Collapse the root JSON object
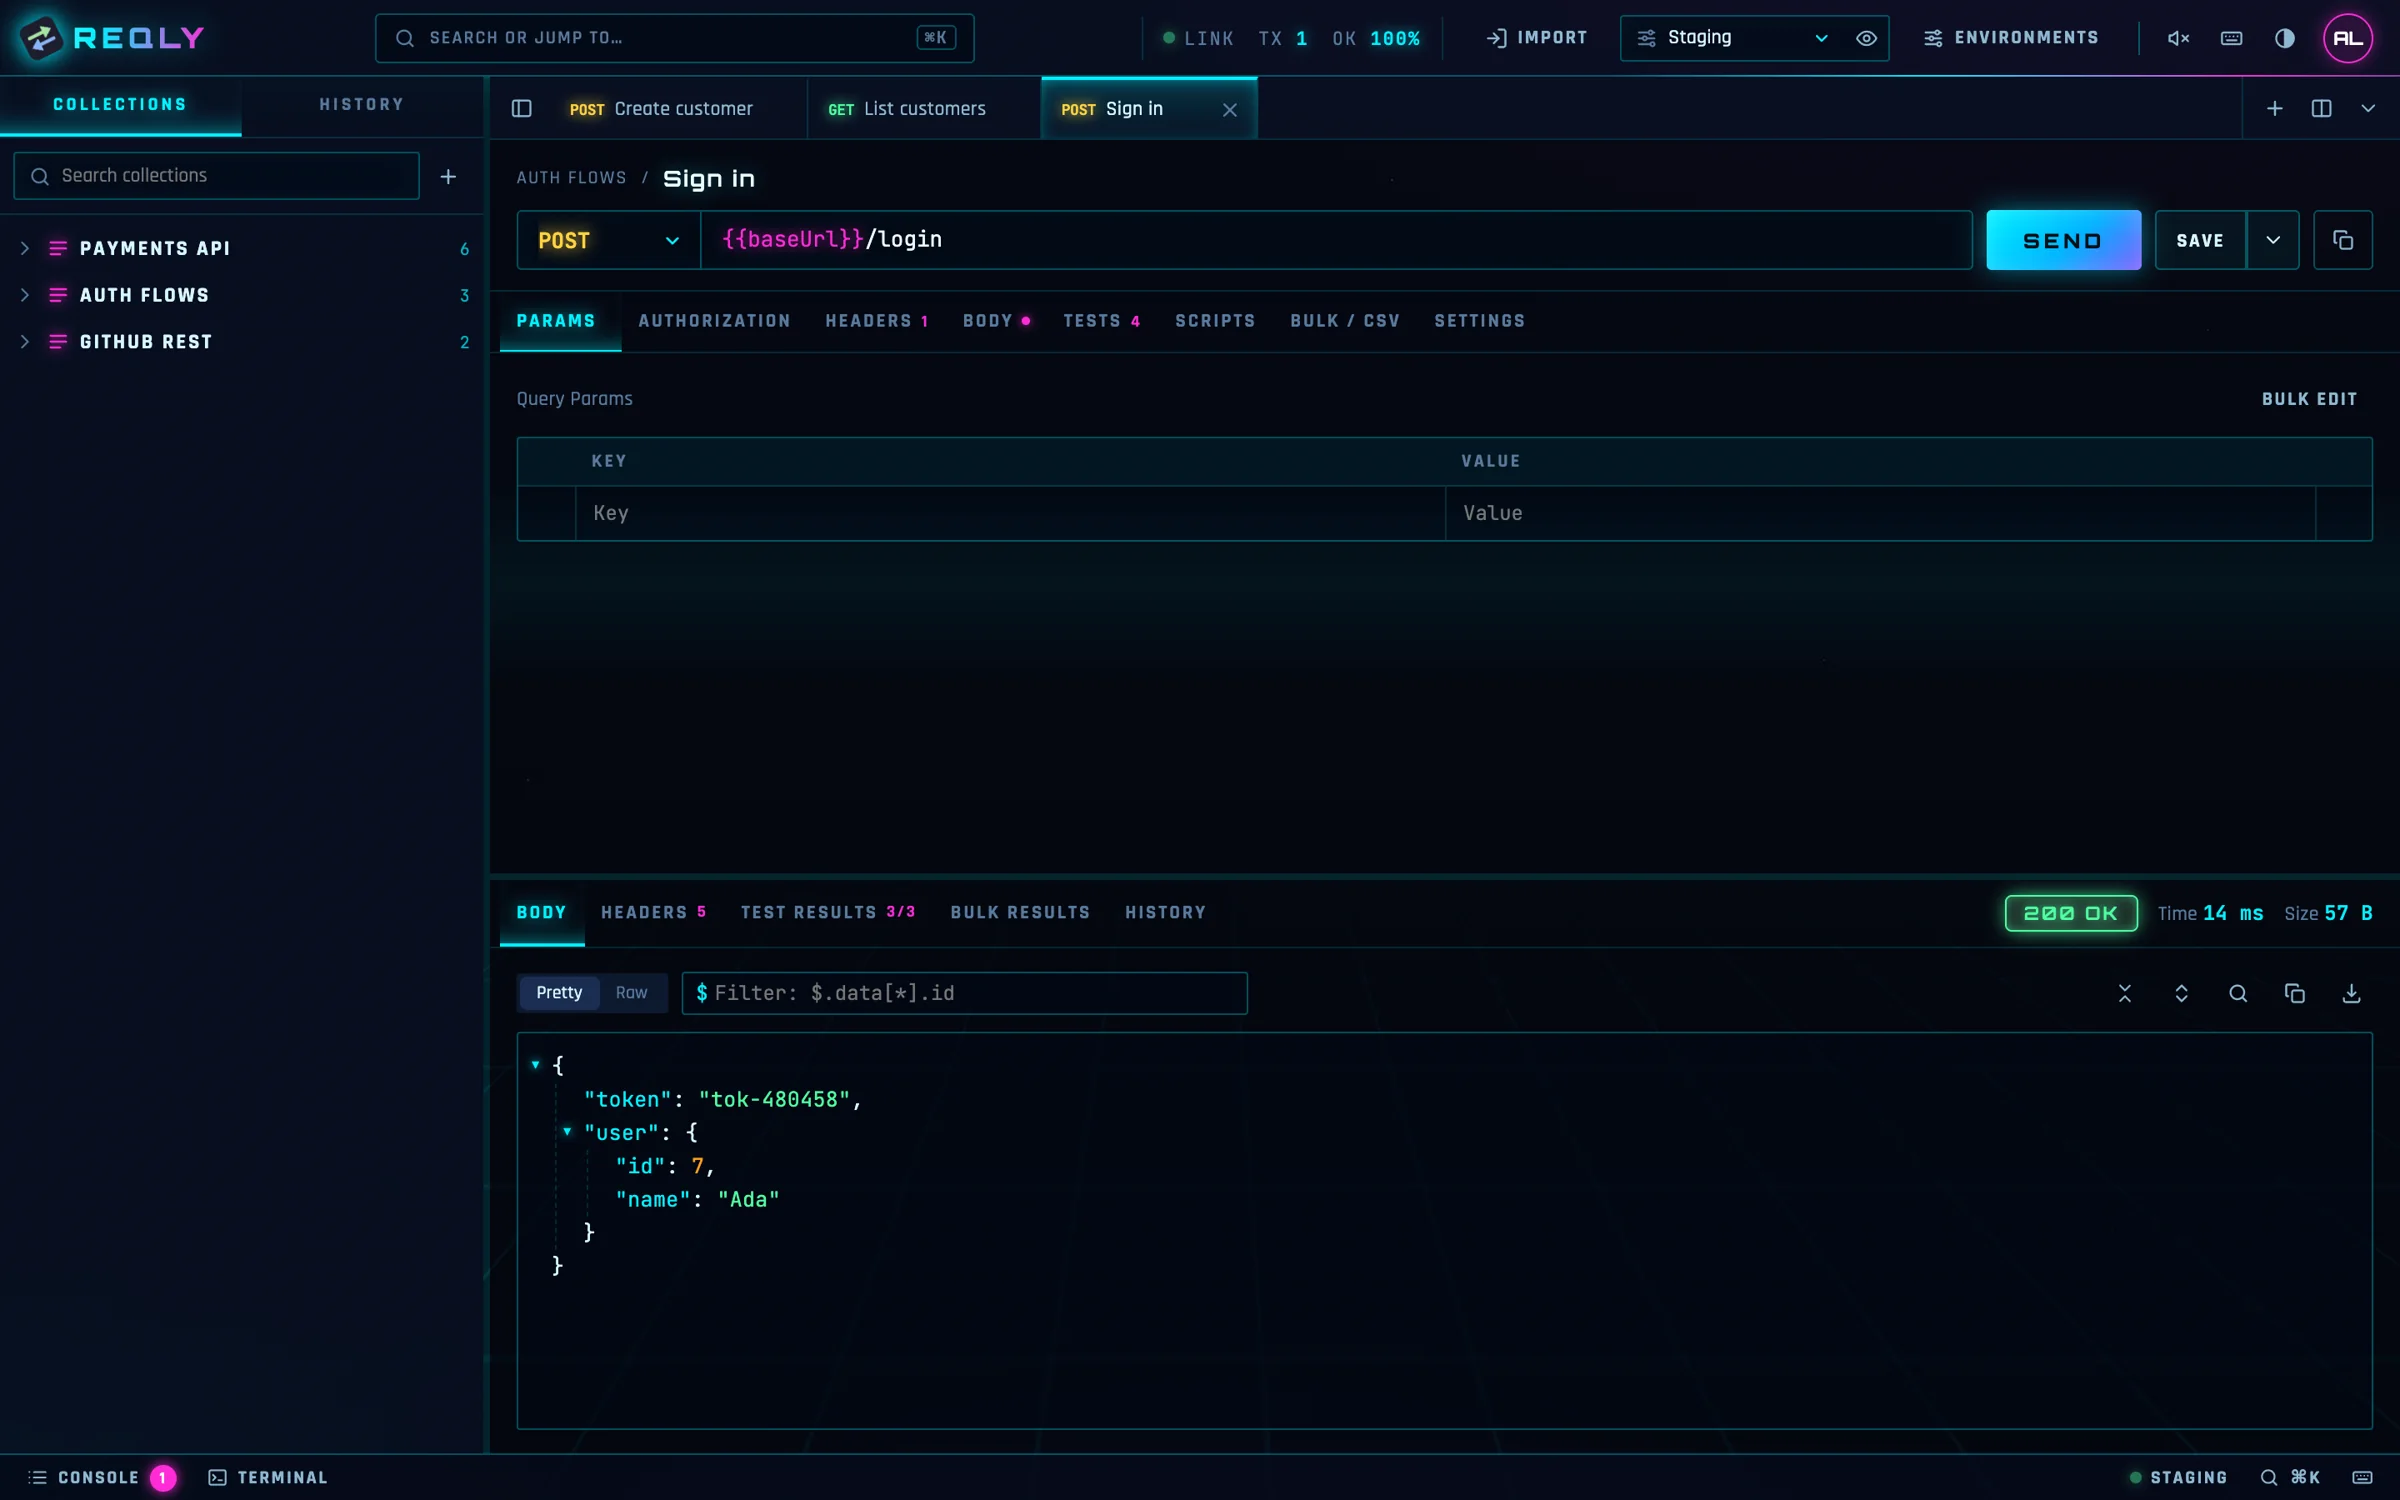The height and width of the screenshot is (1500, 2400). 535,1064
